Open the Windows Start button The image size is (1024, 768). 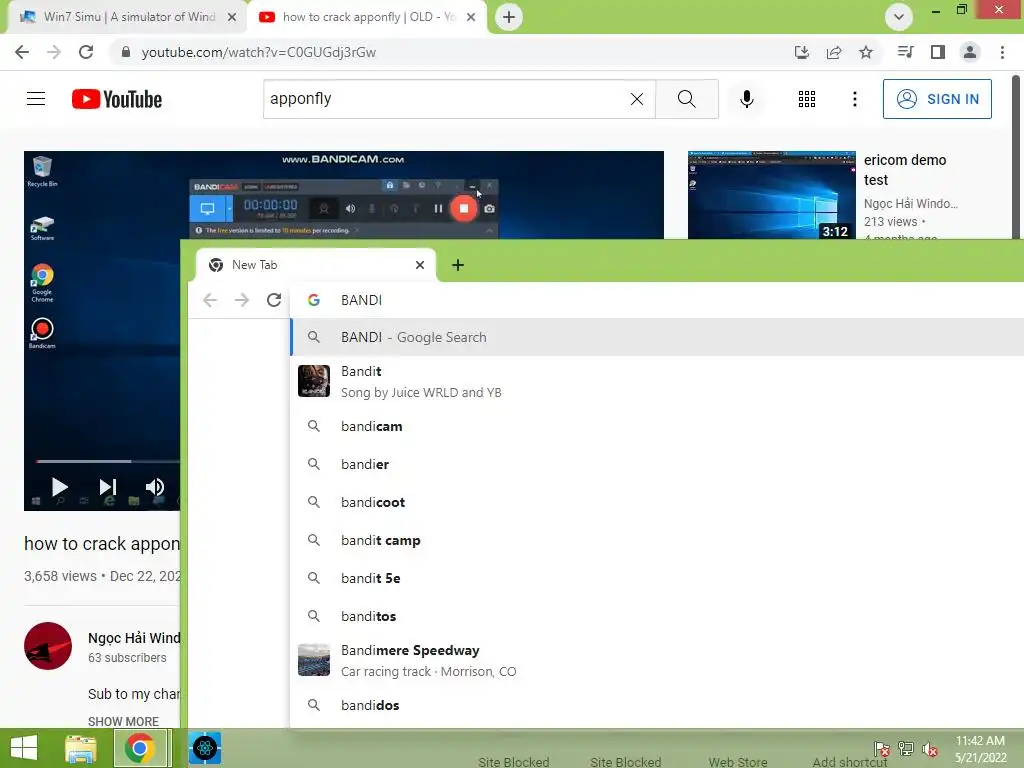(x=24, y=748)
